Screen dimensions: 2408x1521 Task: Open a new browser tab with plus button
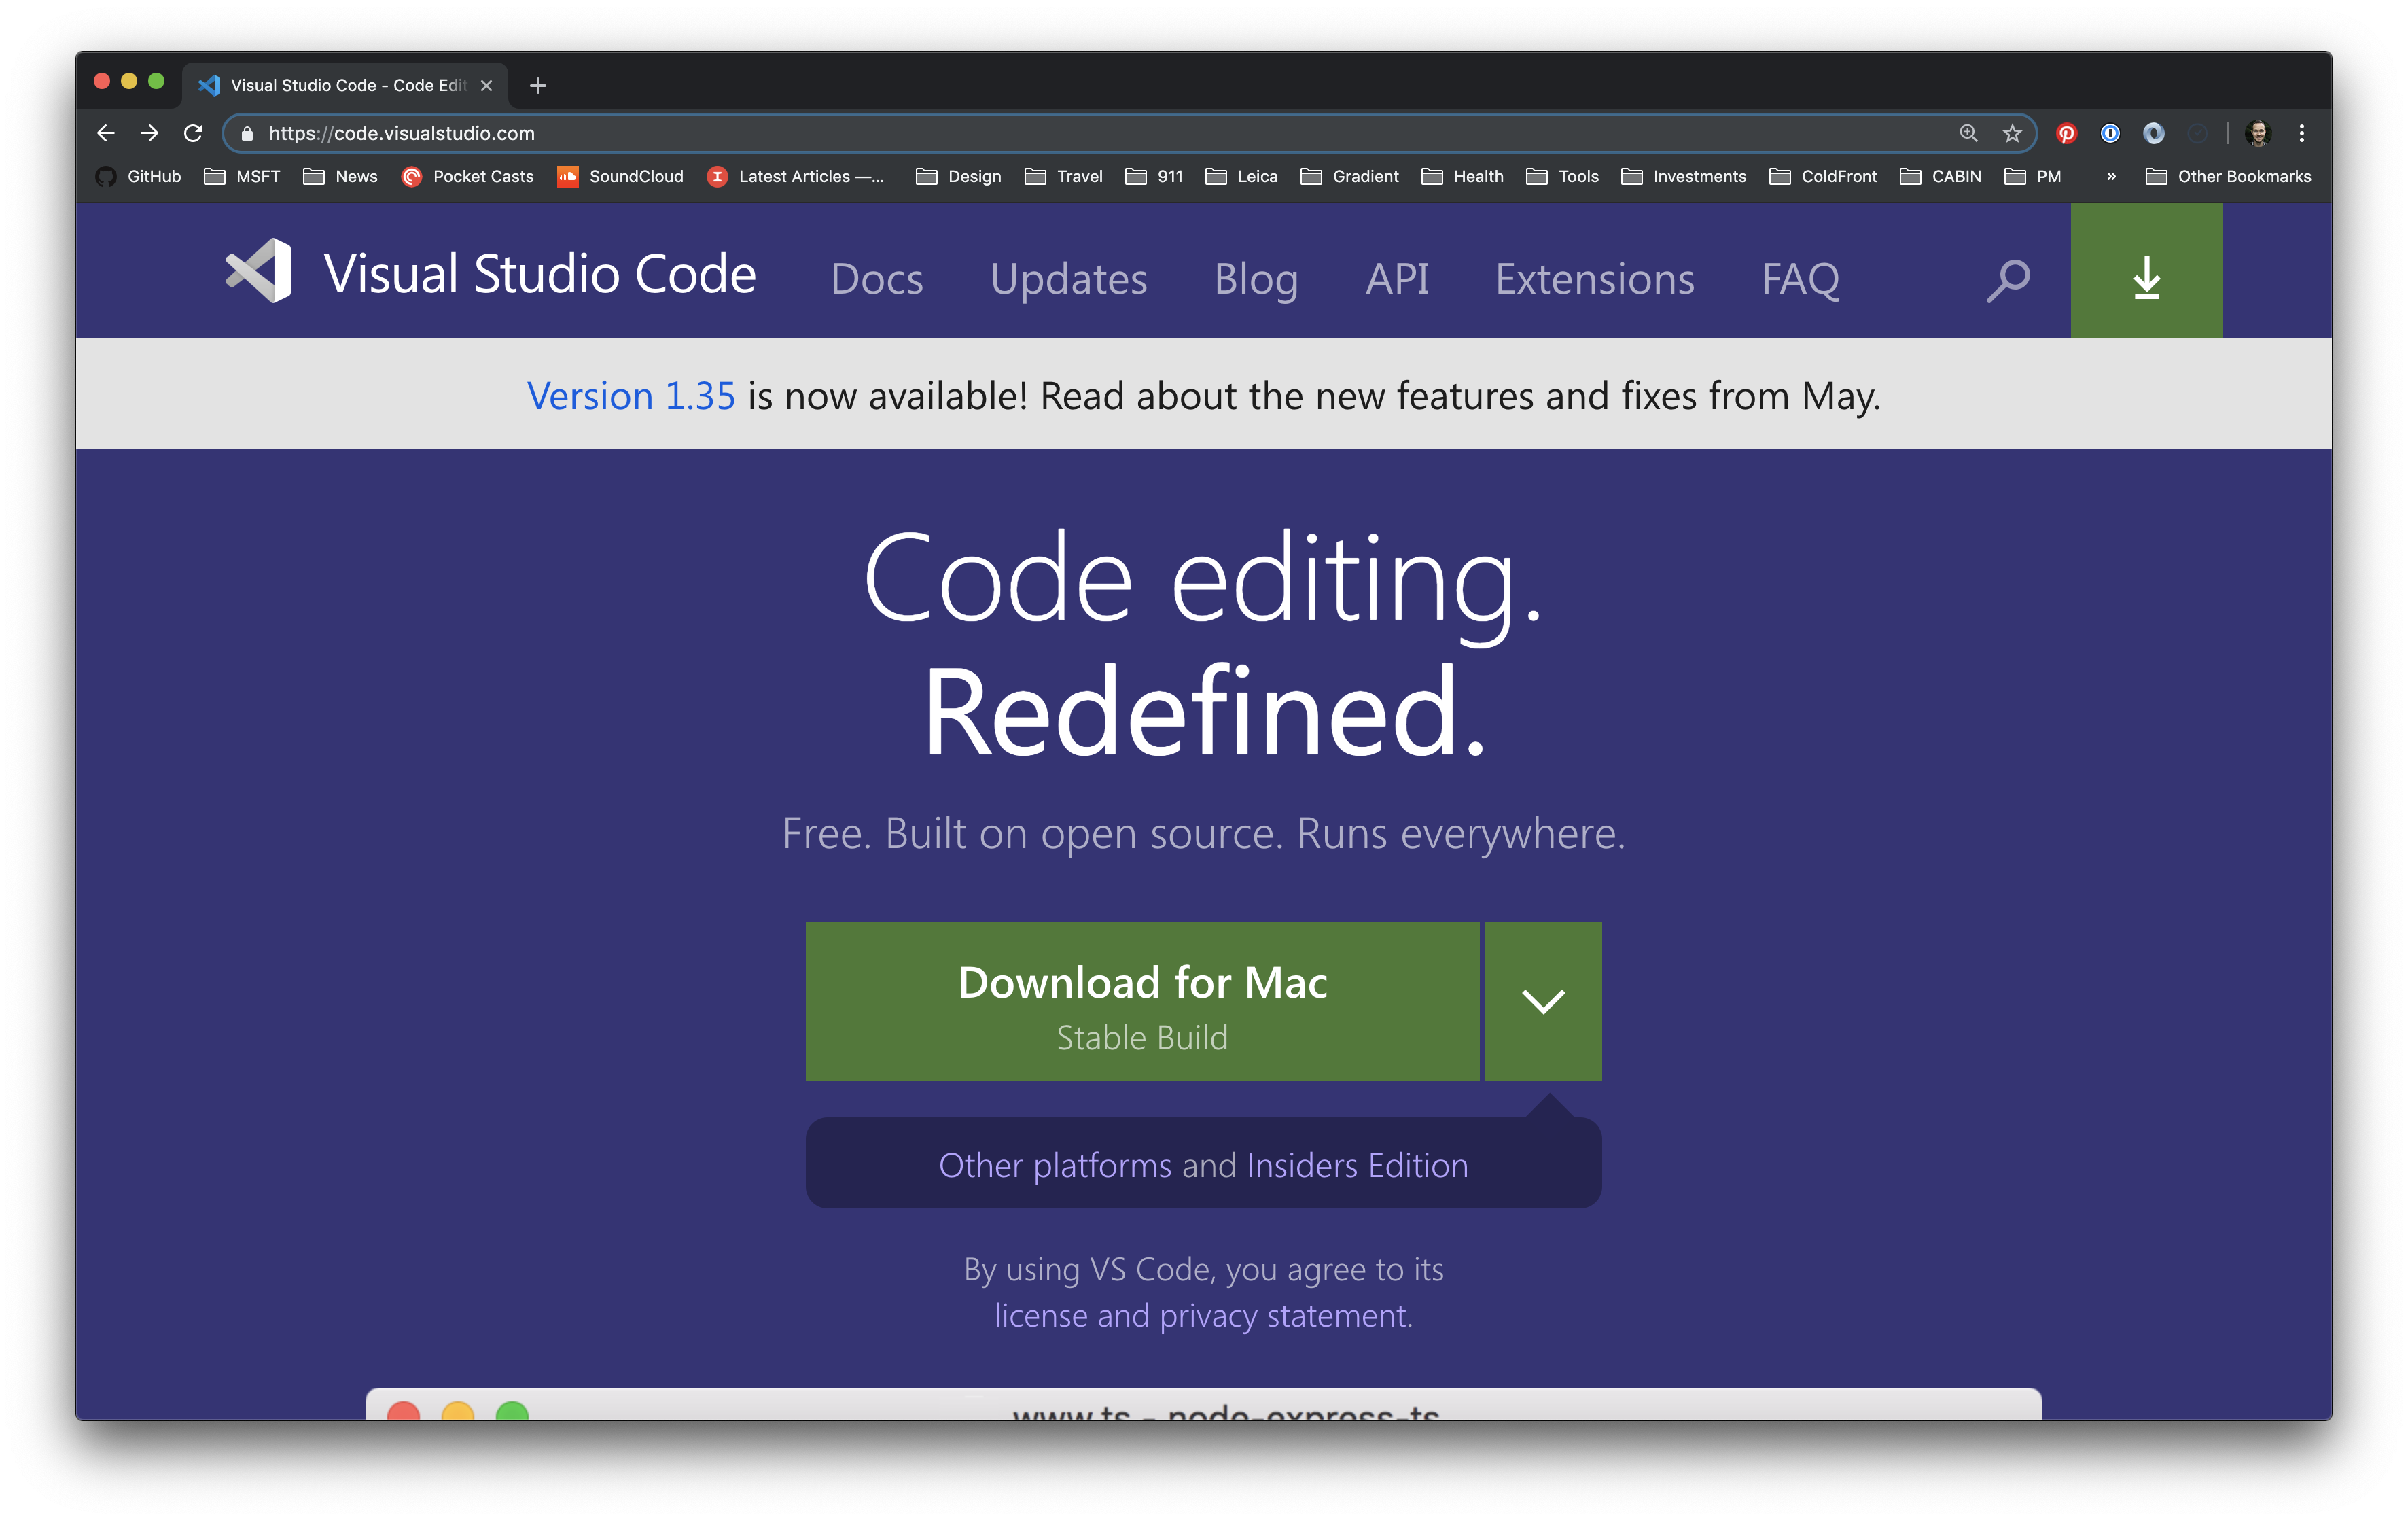click(x=538, y=86)
